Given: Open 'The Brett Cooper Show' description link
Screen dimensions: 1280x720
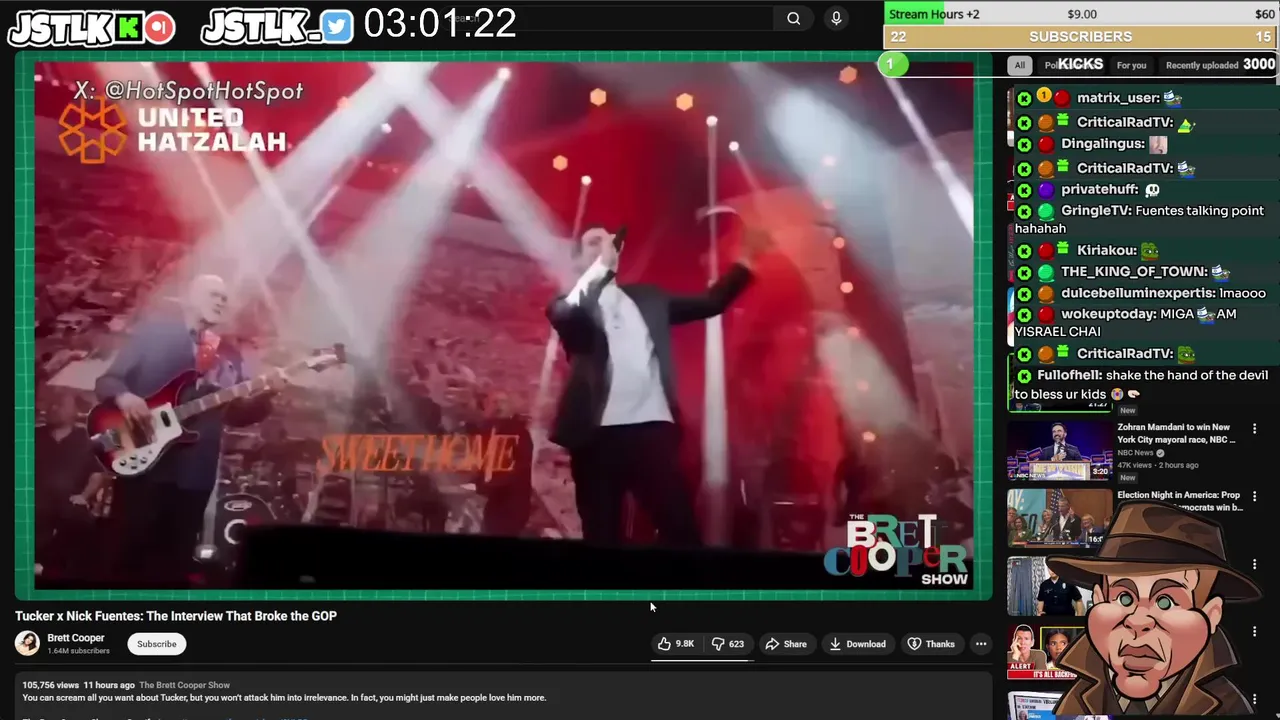Looking at the screenshot, I should coord(185,685).
